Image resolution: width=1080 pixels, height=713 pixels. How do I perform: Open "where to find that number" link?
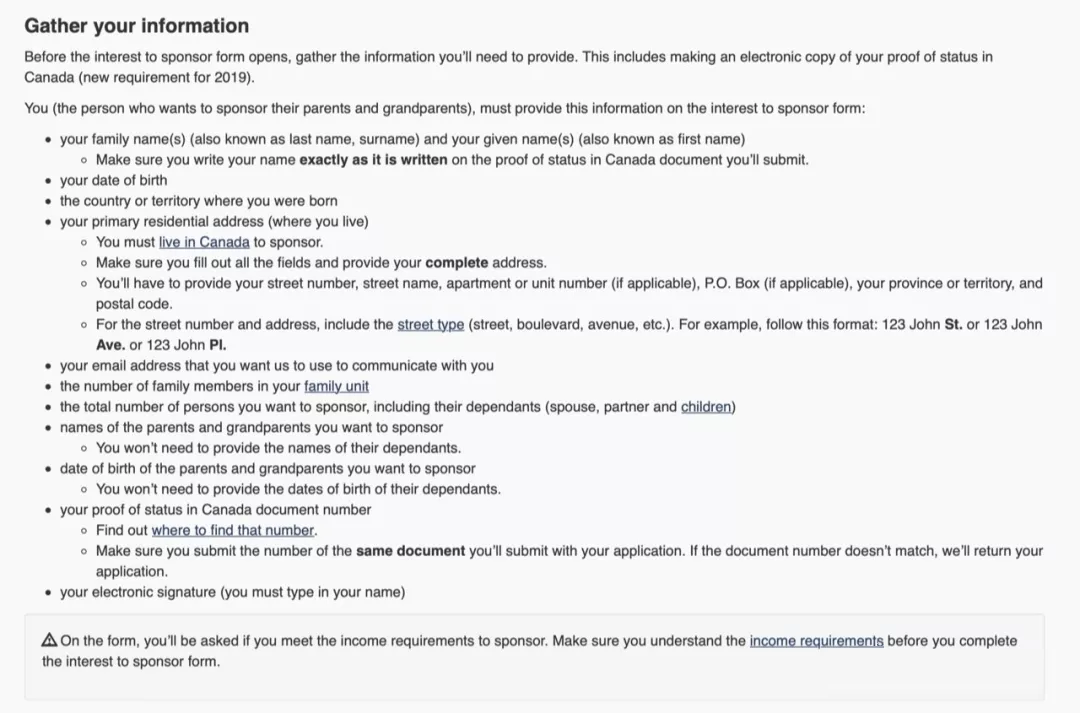click(233, 530)
